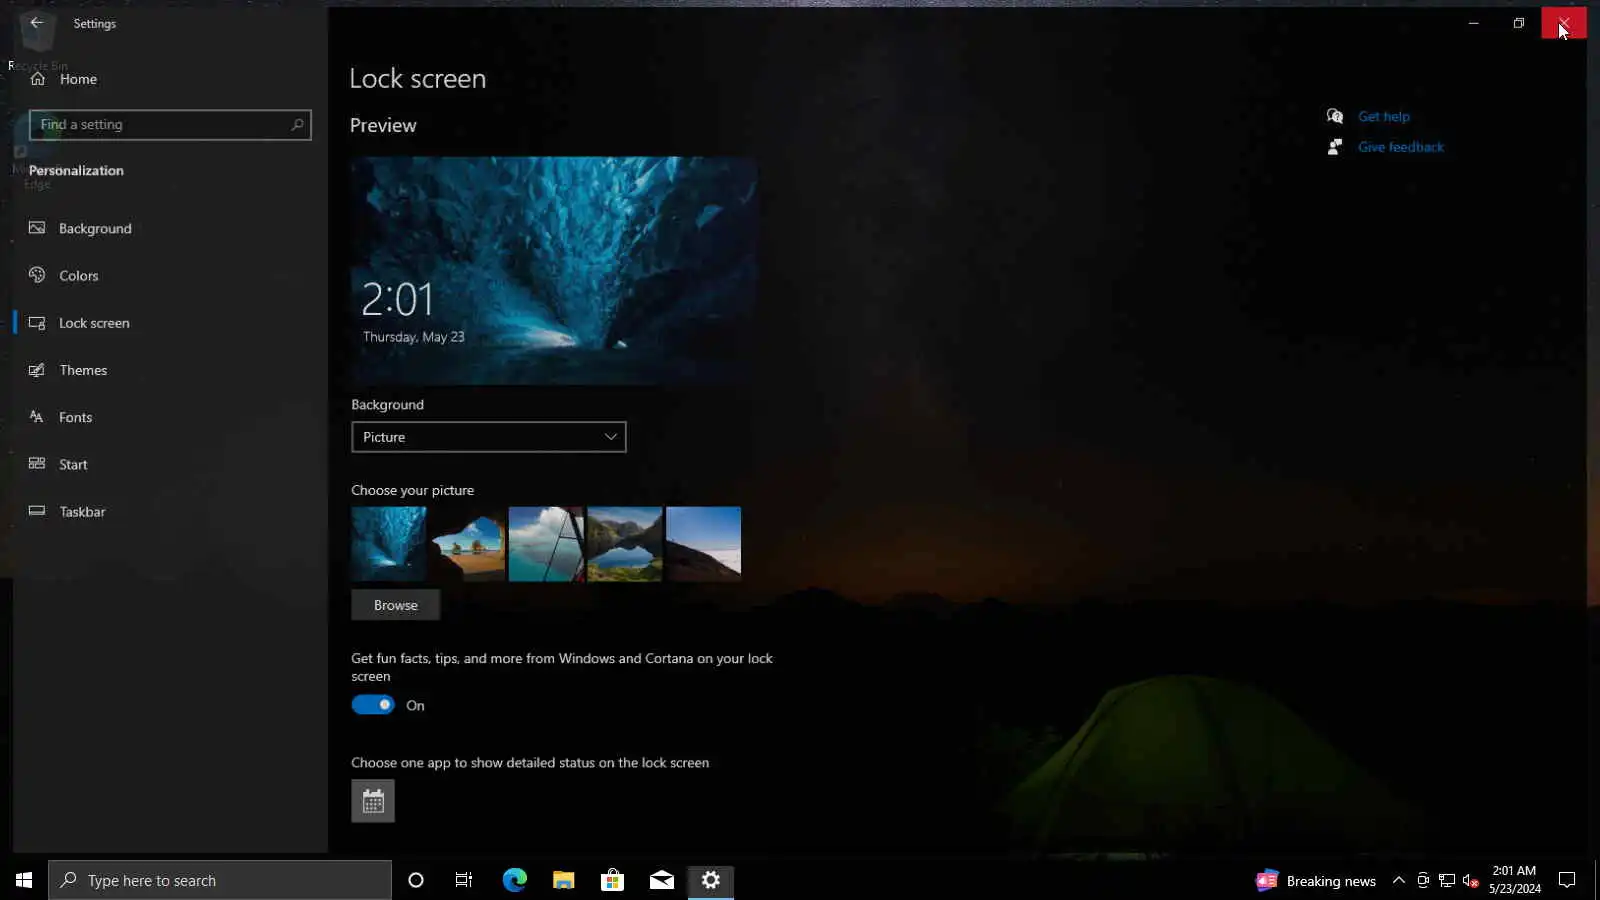Open the Get help link

coord(1384,117)
